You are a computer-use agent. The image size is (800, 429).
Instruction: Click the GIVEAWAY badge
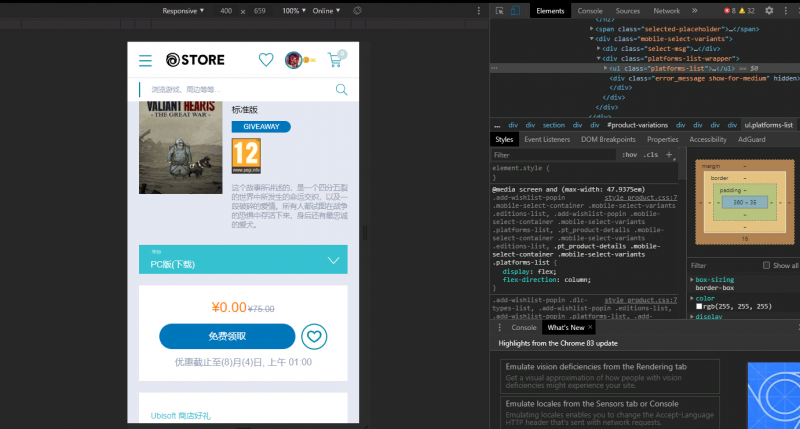(x=261, y=127)
